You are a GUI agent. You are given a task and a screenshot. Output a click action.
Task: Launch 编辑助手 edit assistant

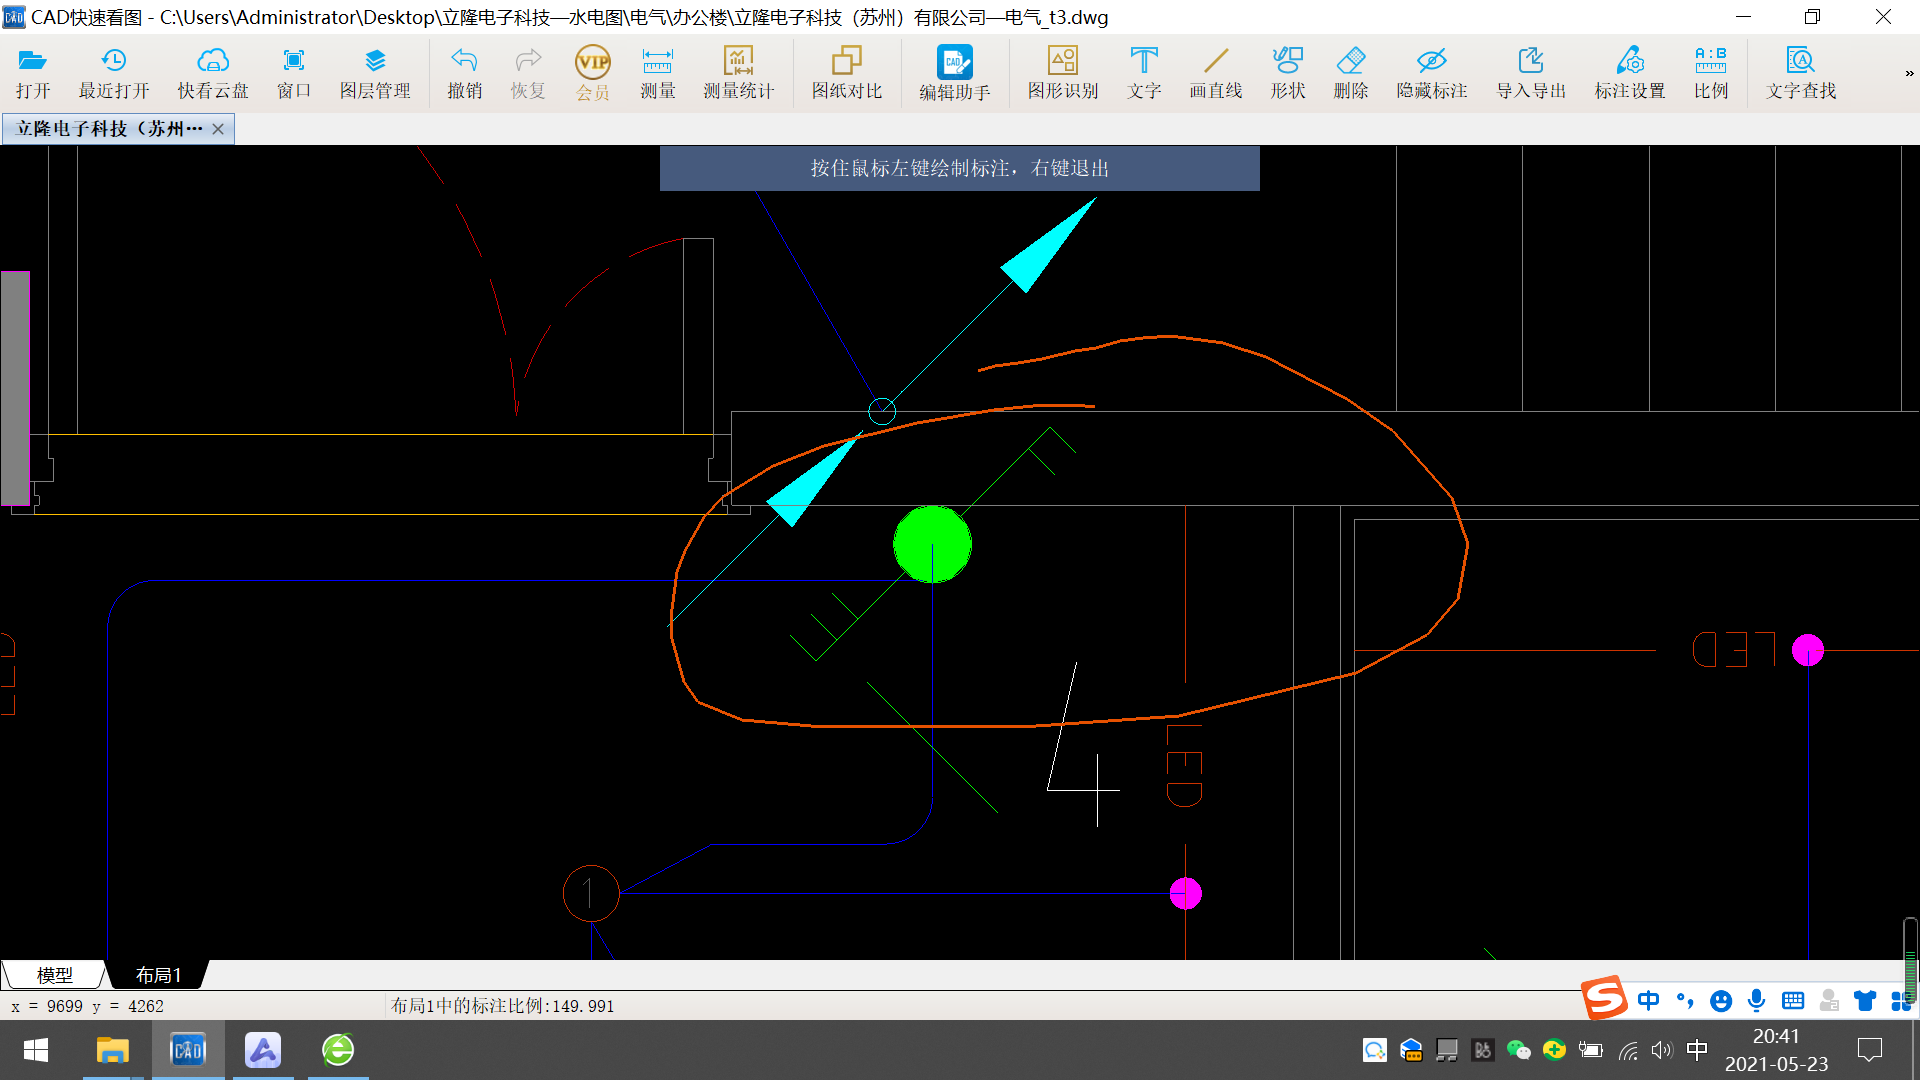(955, 73)
